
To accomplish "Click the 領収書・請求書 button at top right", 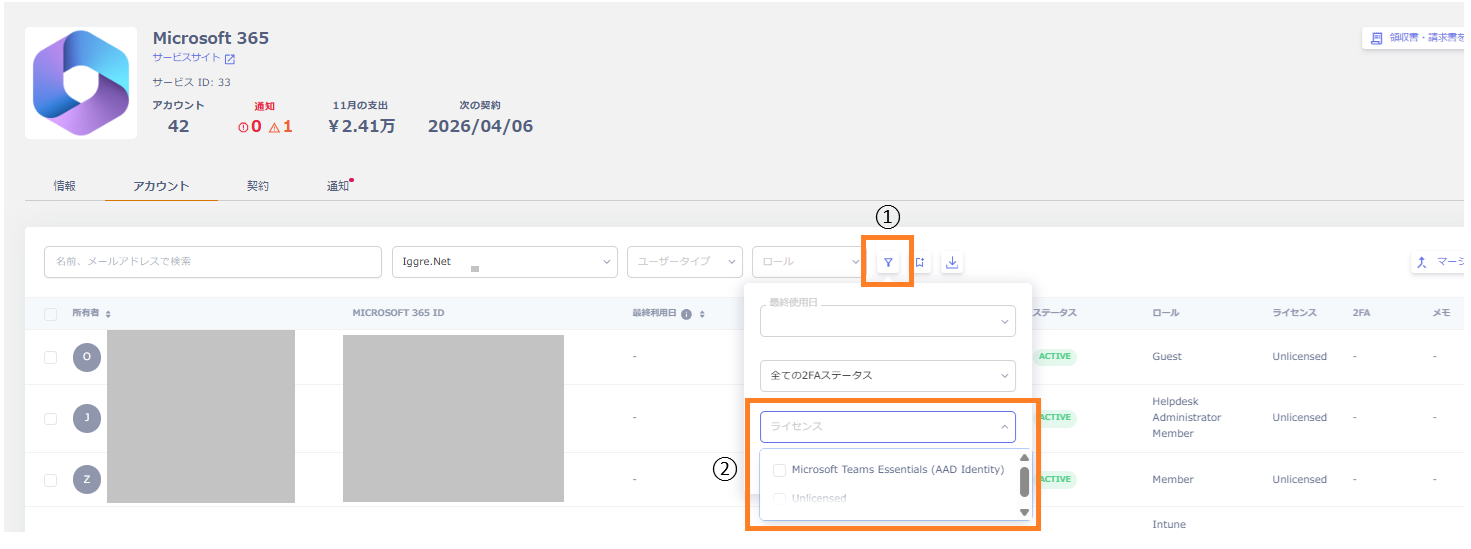I will pos(1416,38).
